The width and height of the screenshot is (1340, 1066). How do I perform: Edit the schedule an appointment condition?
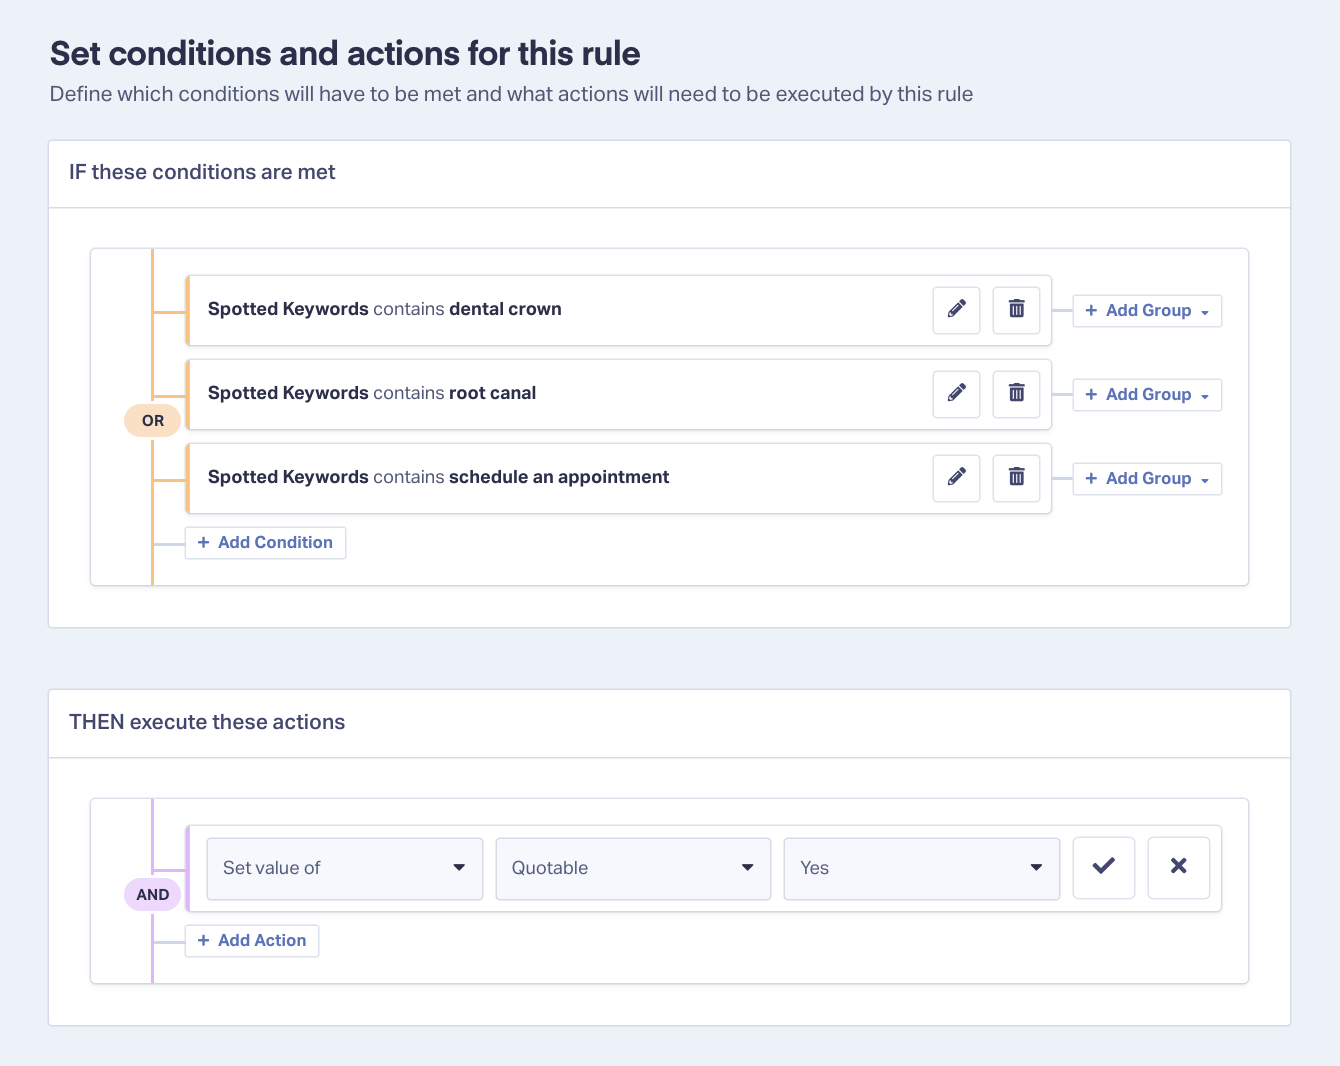coord(956,478)
